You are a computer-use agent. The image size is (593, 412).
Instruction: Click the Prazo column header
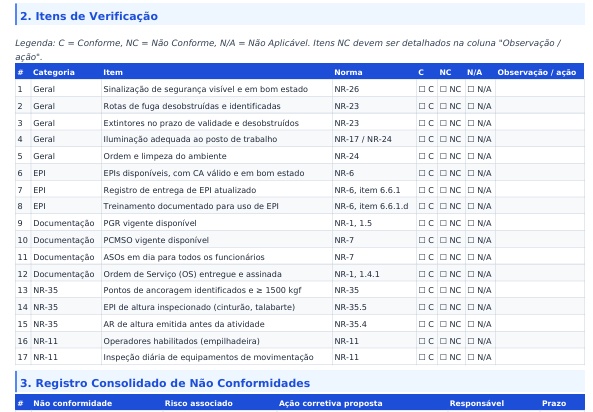pyautogui.click(x=554, y=403)
